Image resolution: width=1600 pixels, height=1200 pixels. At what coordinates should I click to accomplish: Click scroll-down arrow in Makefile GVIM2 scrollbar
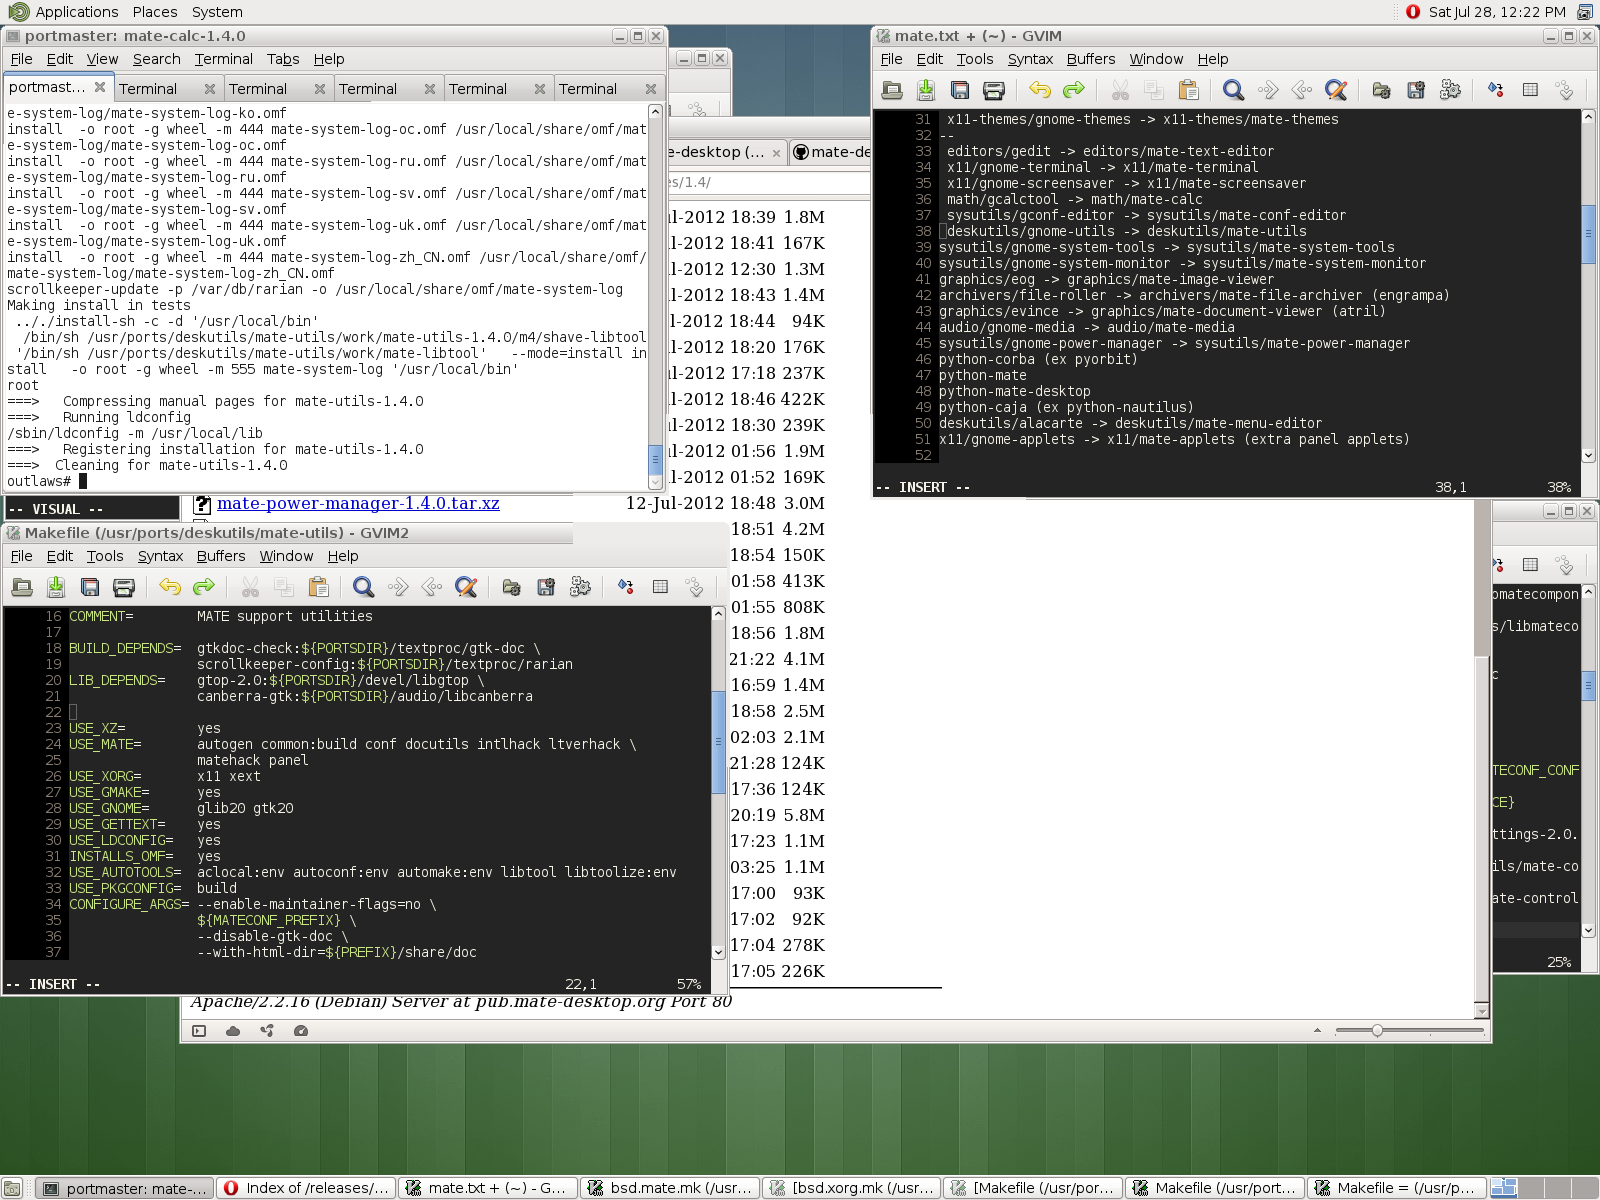coord(718,953)
